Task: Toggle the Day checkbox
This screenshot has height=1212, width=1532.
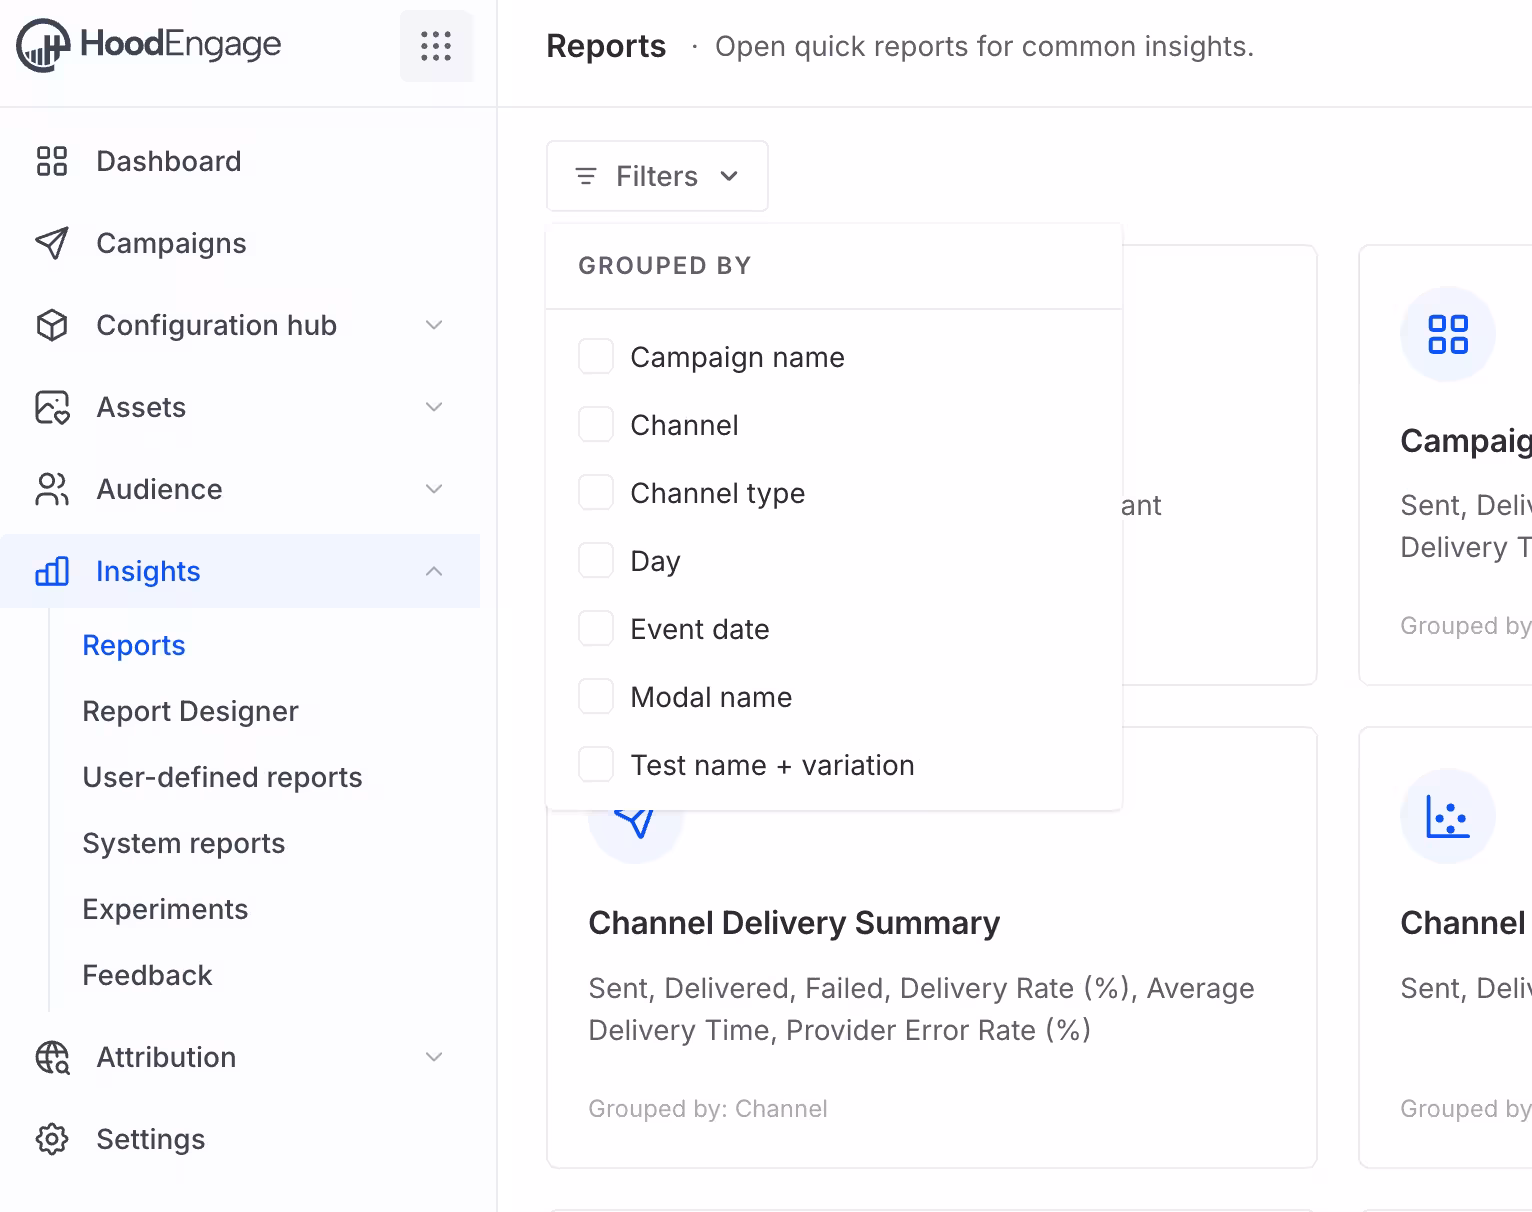Action: 596,561
